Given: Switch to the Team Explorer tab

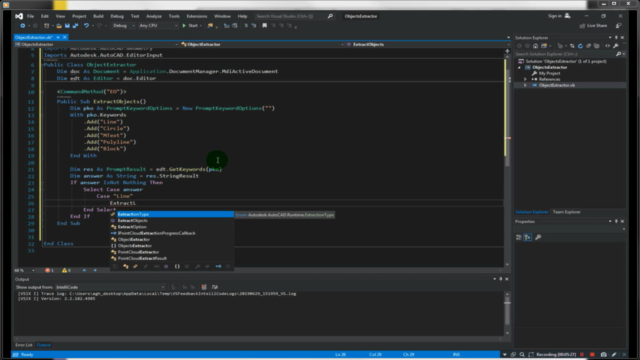Looking at the screenshot, I should point(566,212).
